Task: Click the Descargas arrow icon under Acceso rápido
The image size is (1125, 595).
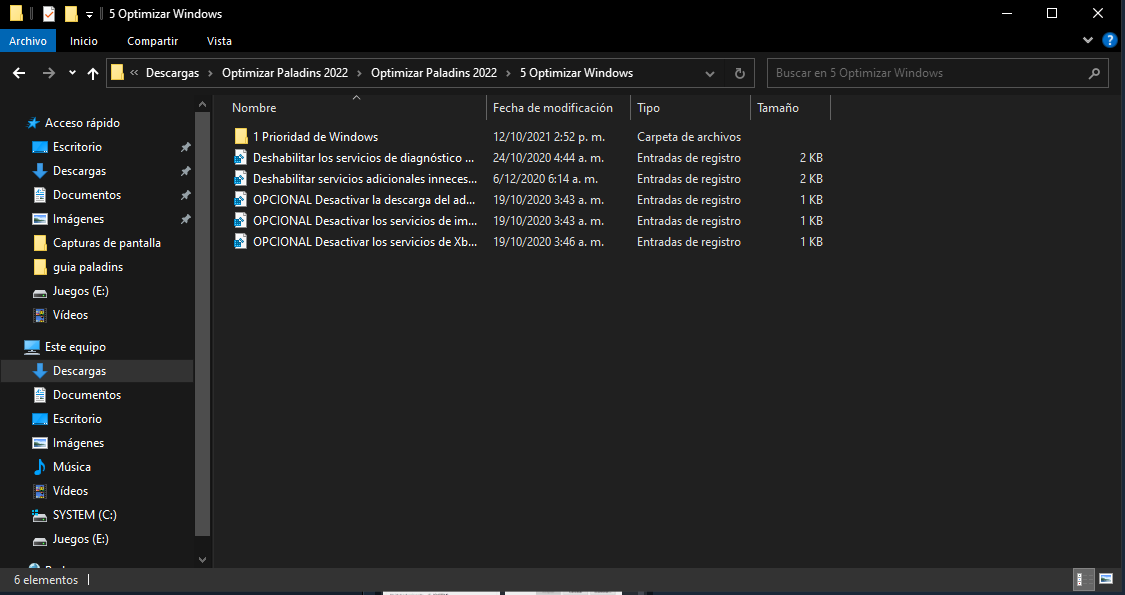Action: (40, 171)
